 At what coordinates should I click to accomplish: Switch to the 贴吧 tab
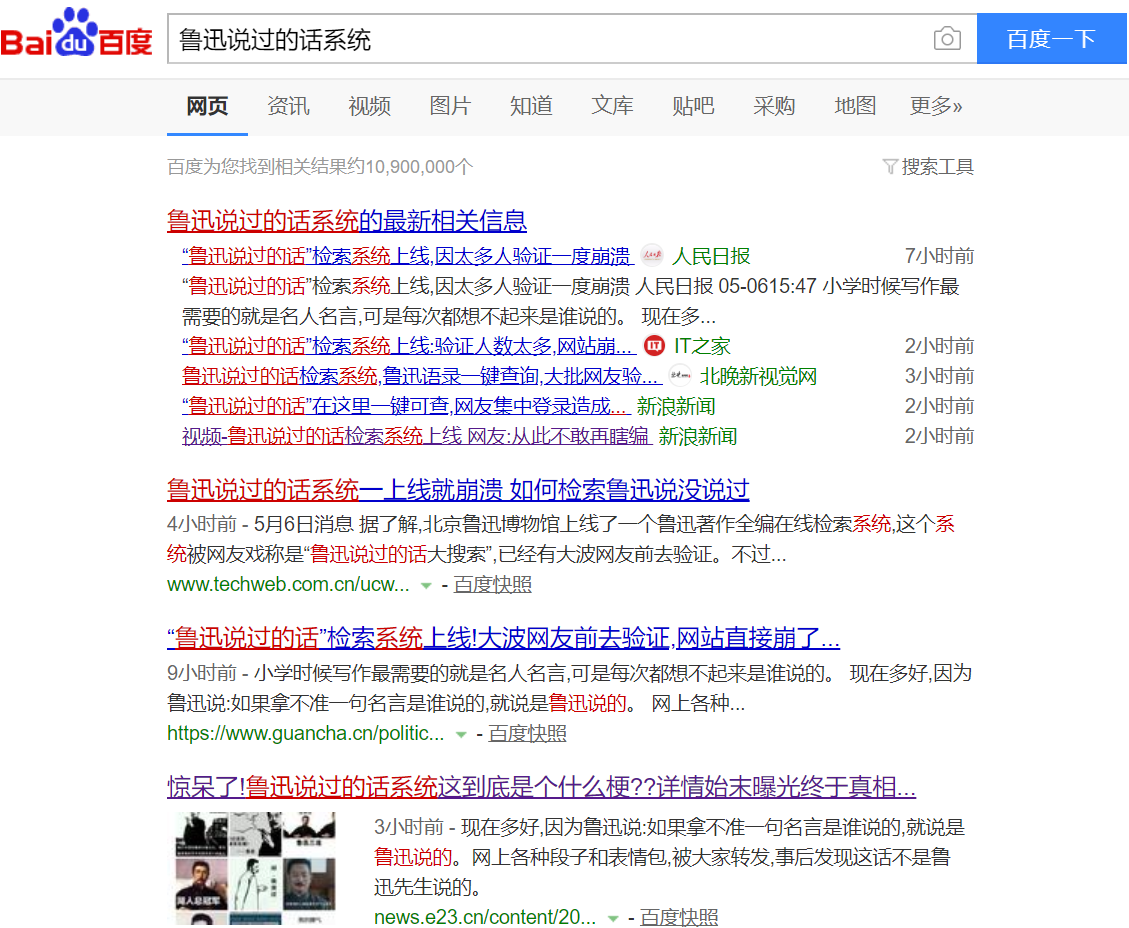[x=693, y=107]
